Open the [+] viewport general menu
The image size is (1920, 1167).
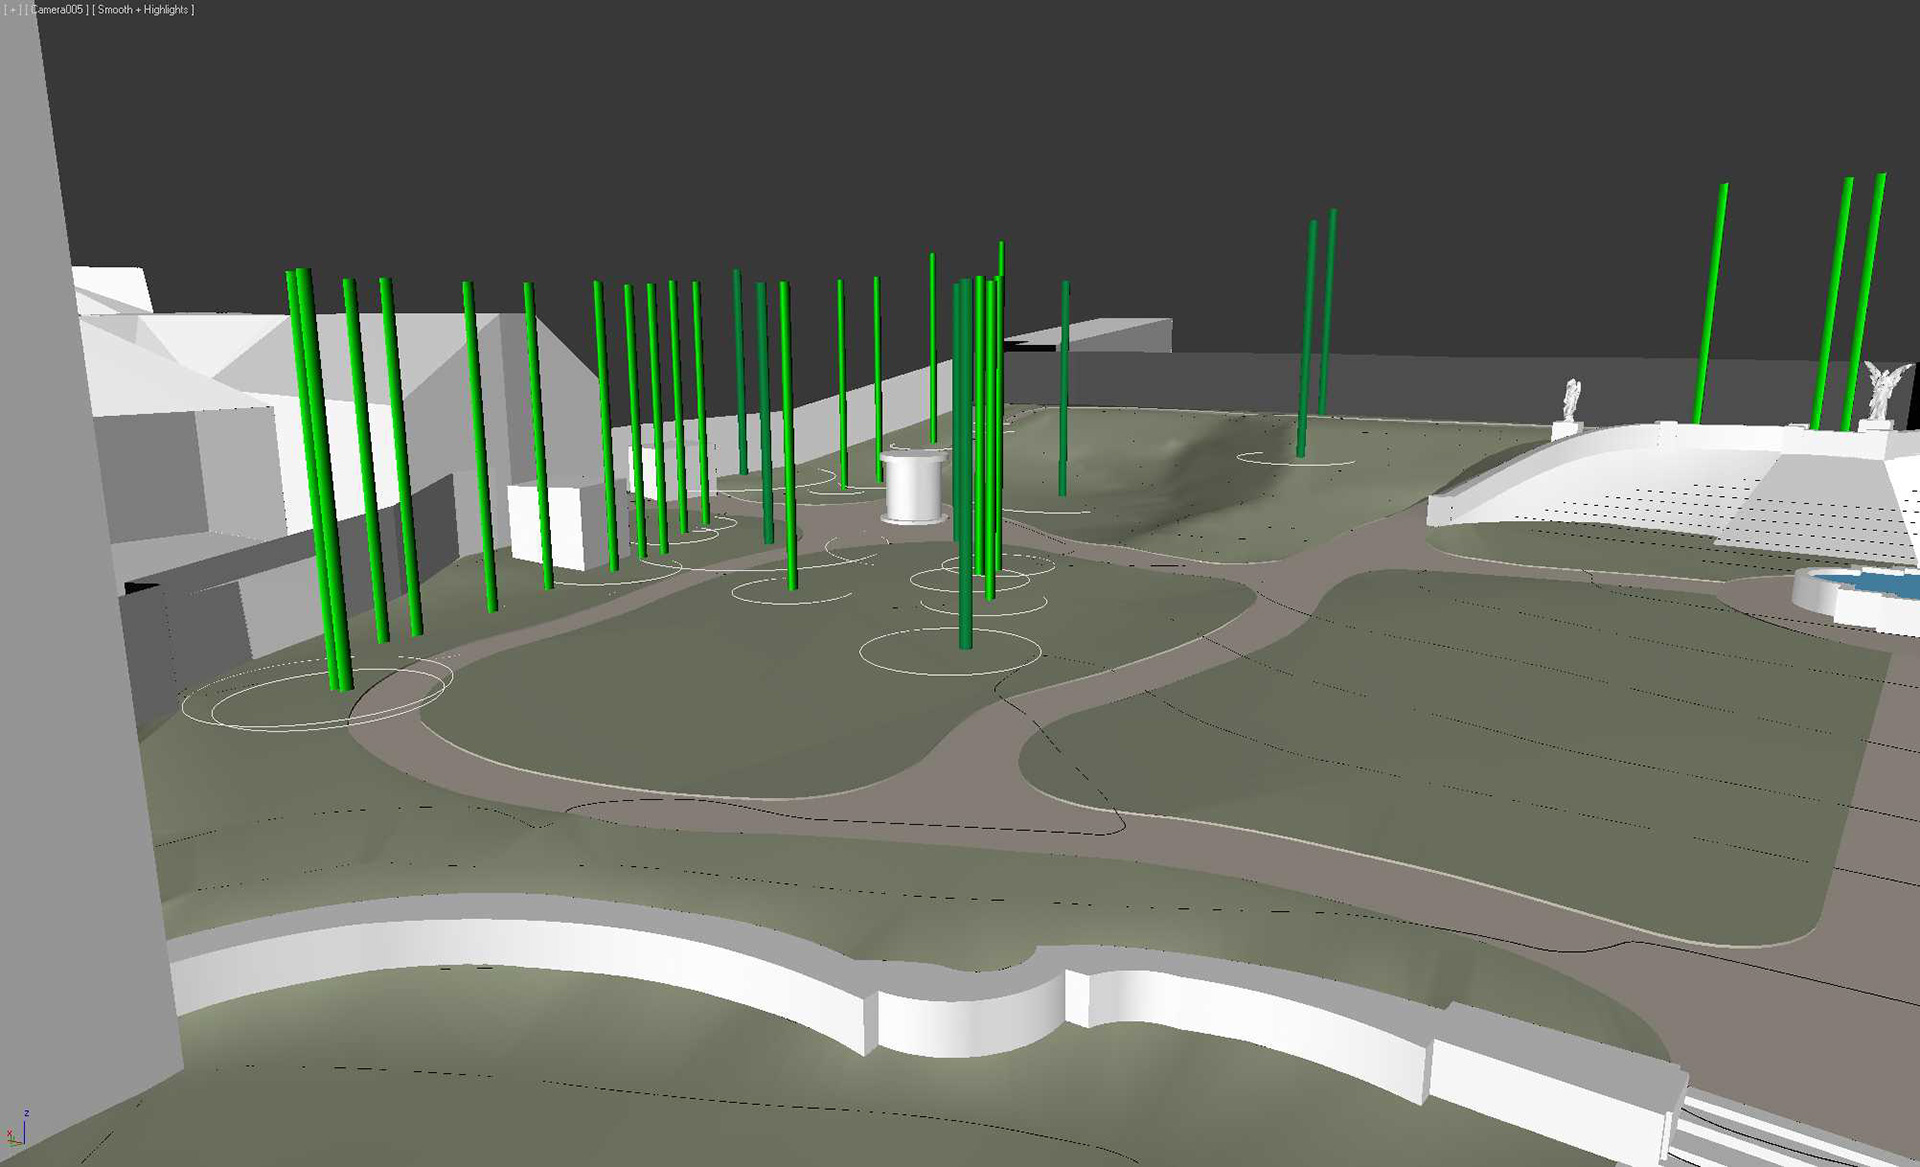pos(14,10)
